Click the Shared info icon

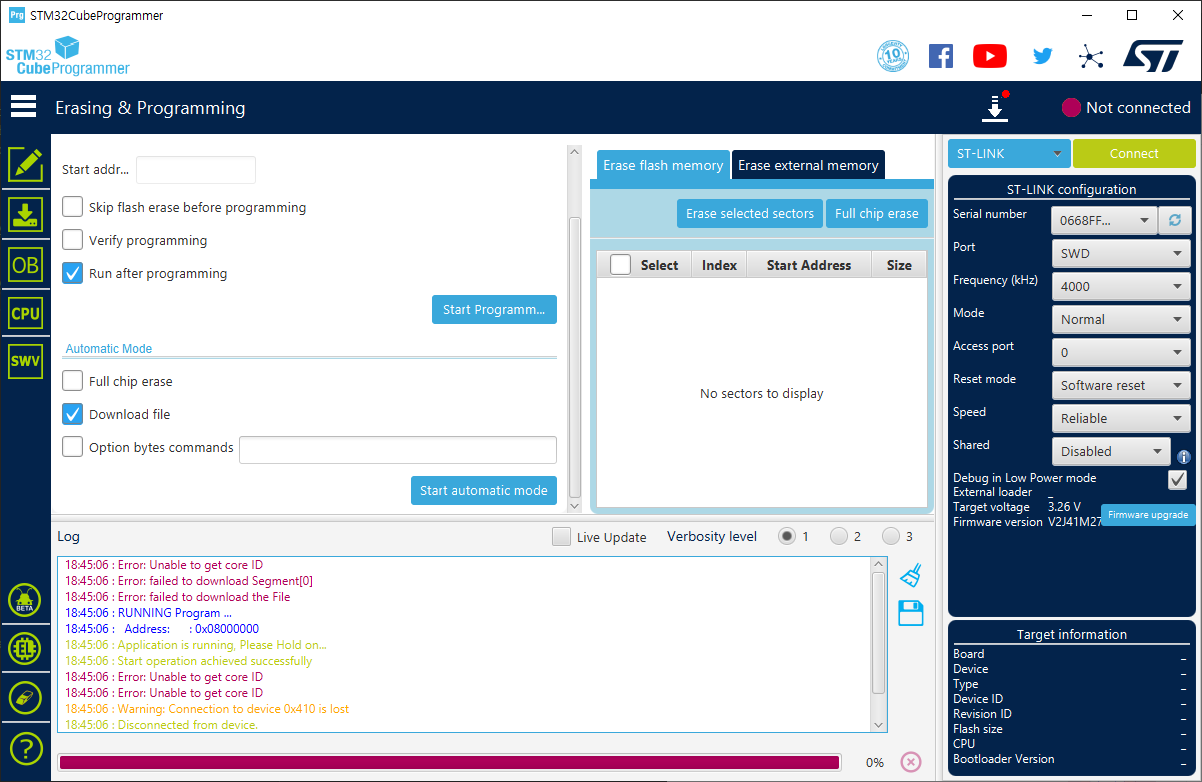click(1184, 456)
